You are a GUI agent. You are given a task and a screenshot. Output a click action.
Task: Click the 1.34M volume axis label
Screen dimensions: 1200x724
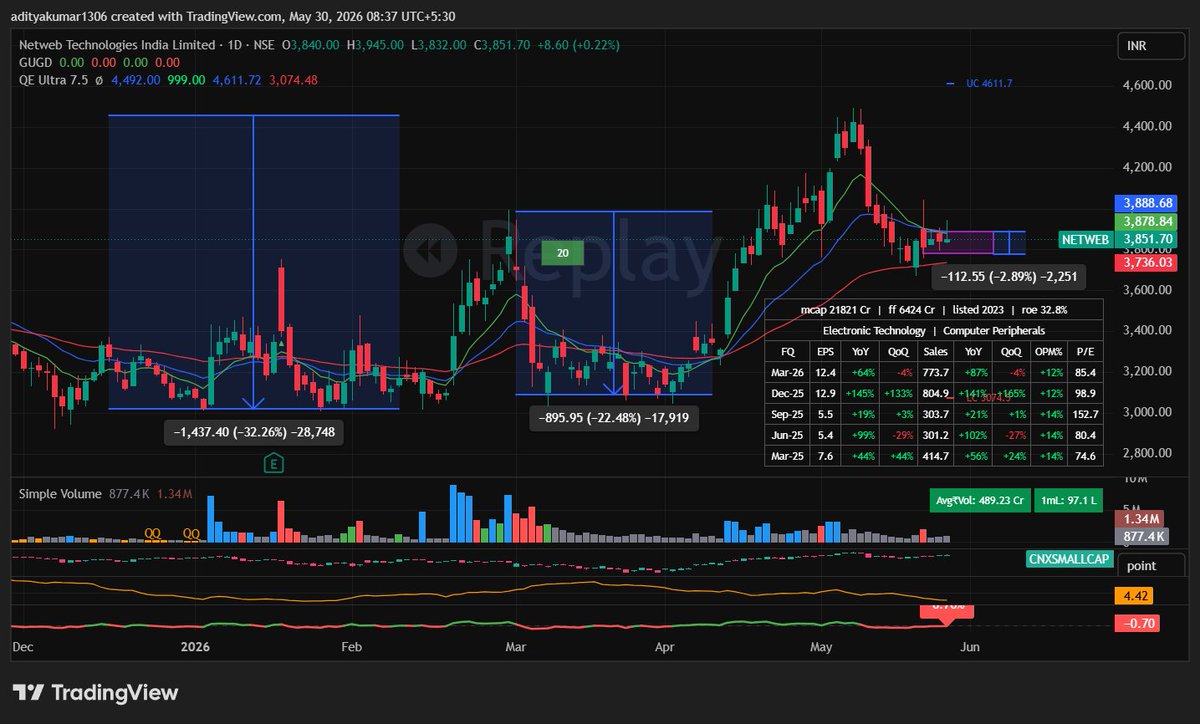pos(1139,519)
